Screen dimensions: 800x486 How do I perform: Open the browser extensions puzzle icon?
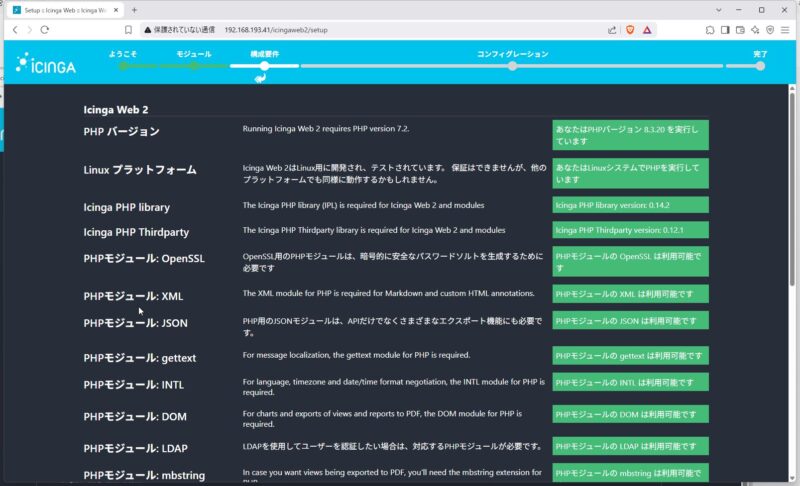pos(710,30)
